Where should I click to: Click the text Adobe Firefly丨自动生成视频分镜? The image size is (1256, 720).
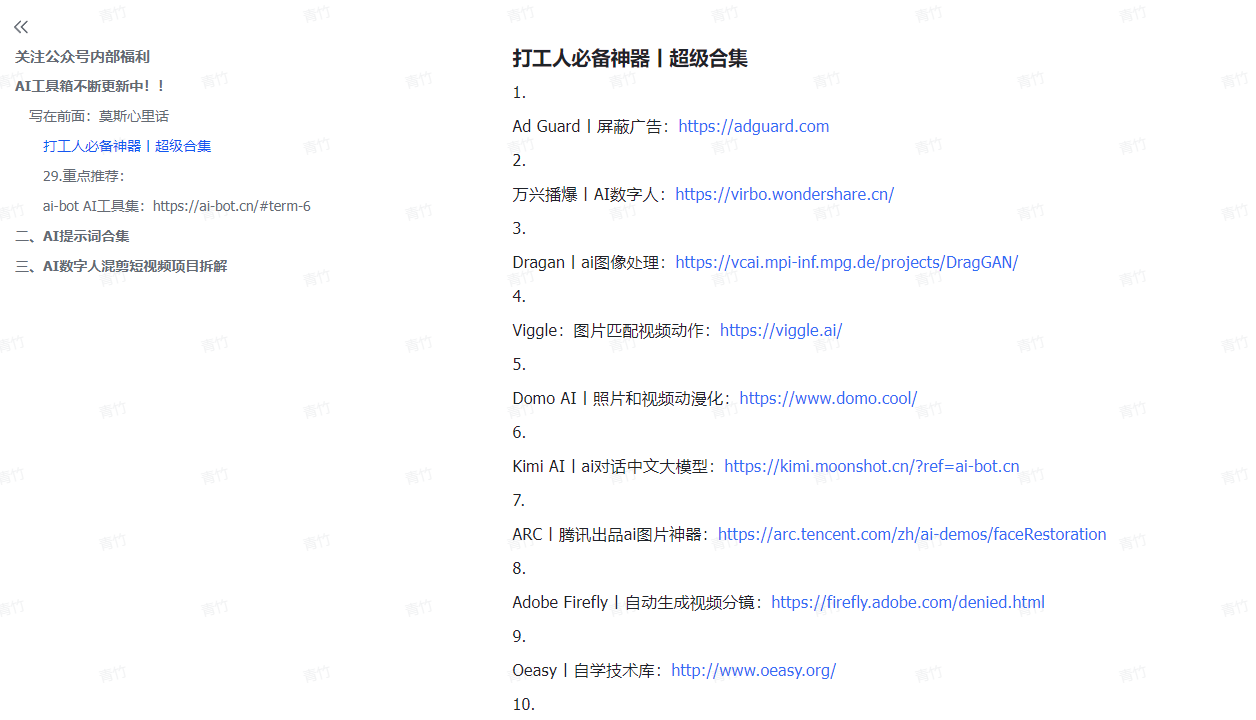point(636,602)
